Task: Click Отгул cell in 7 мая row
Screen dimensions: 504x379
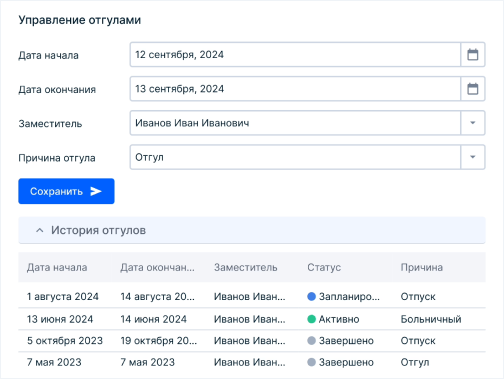Action: pyautogui.click(x=415, y=362)
